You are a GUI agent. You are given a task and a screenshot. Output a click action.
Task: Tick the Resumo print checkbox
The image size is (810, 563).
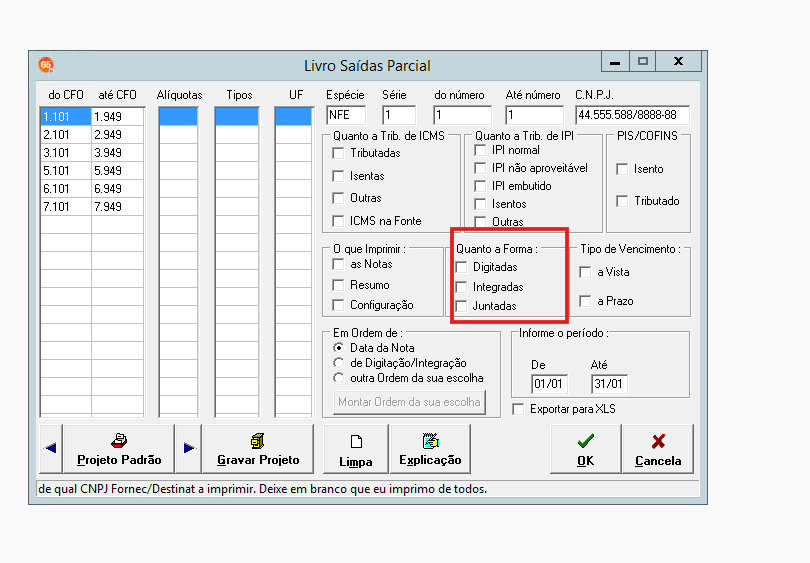[338, 285]
